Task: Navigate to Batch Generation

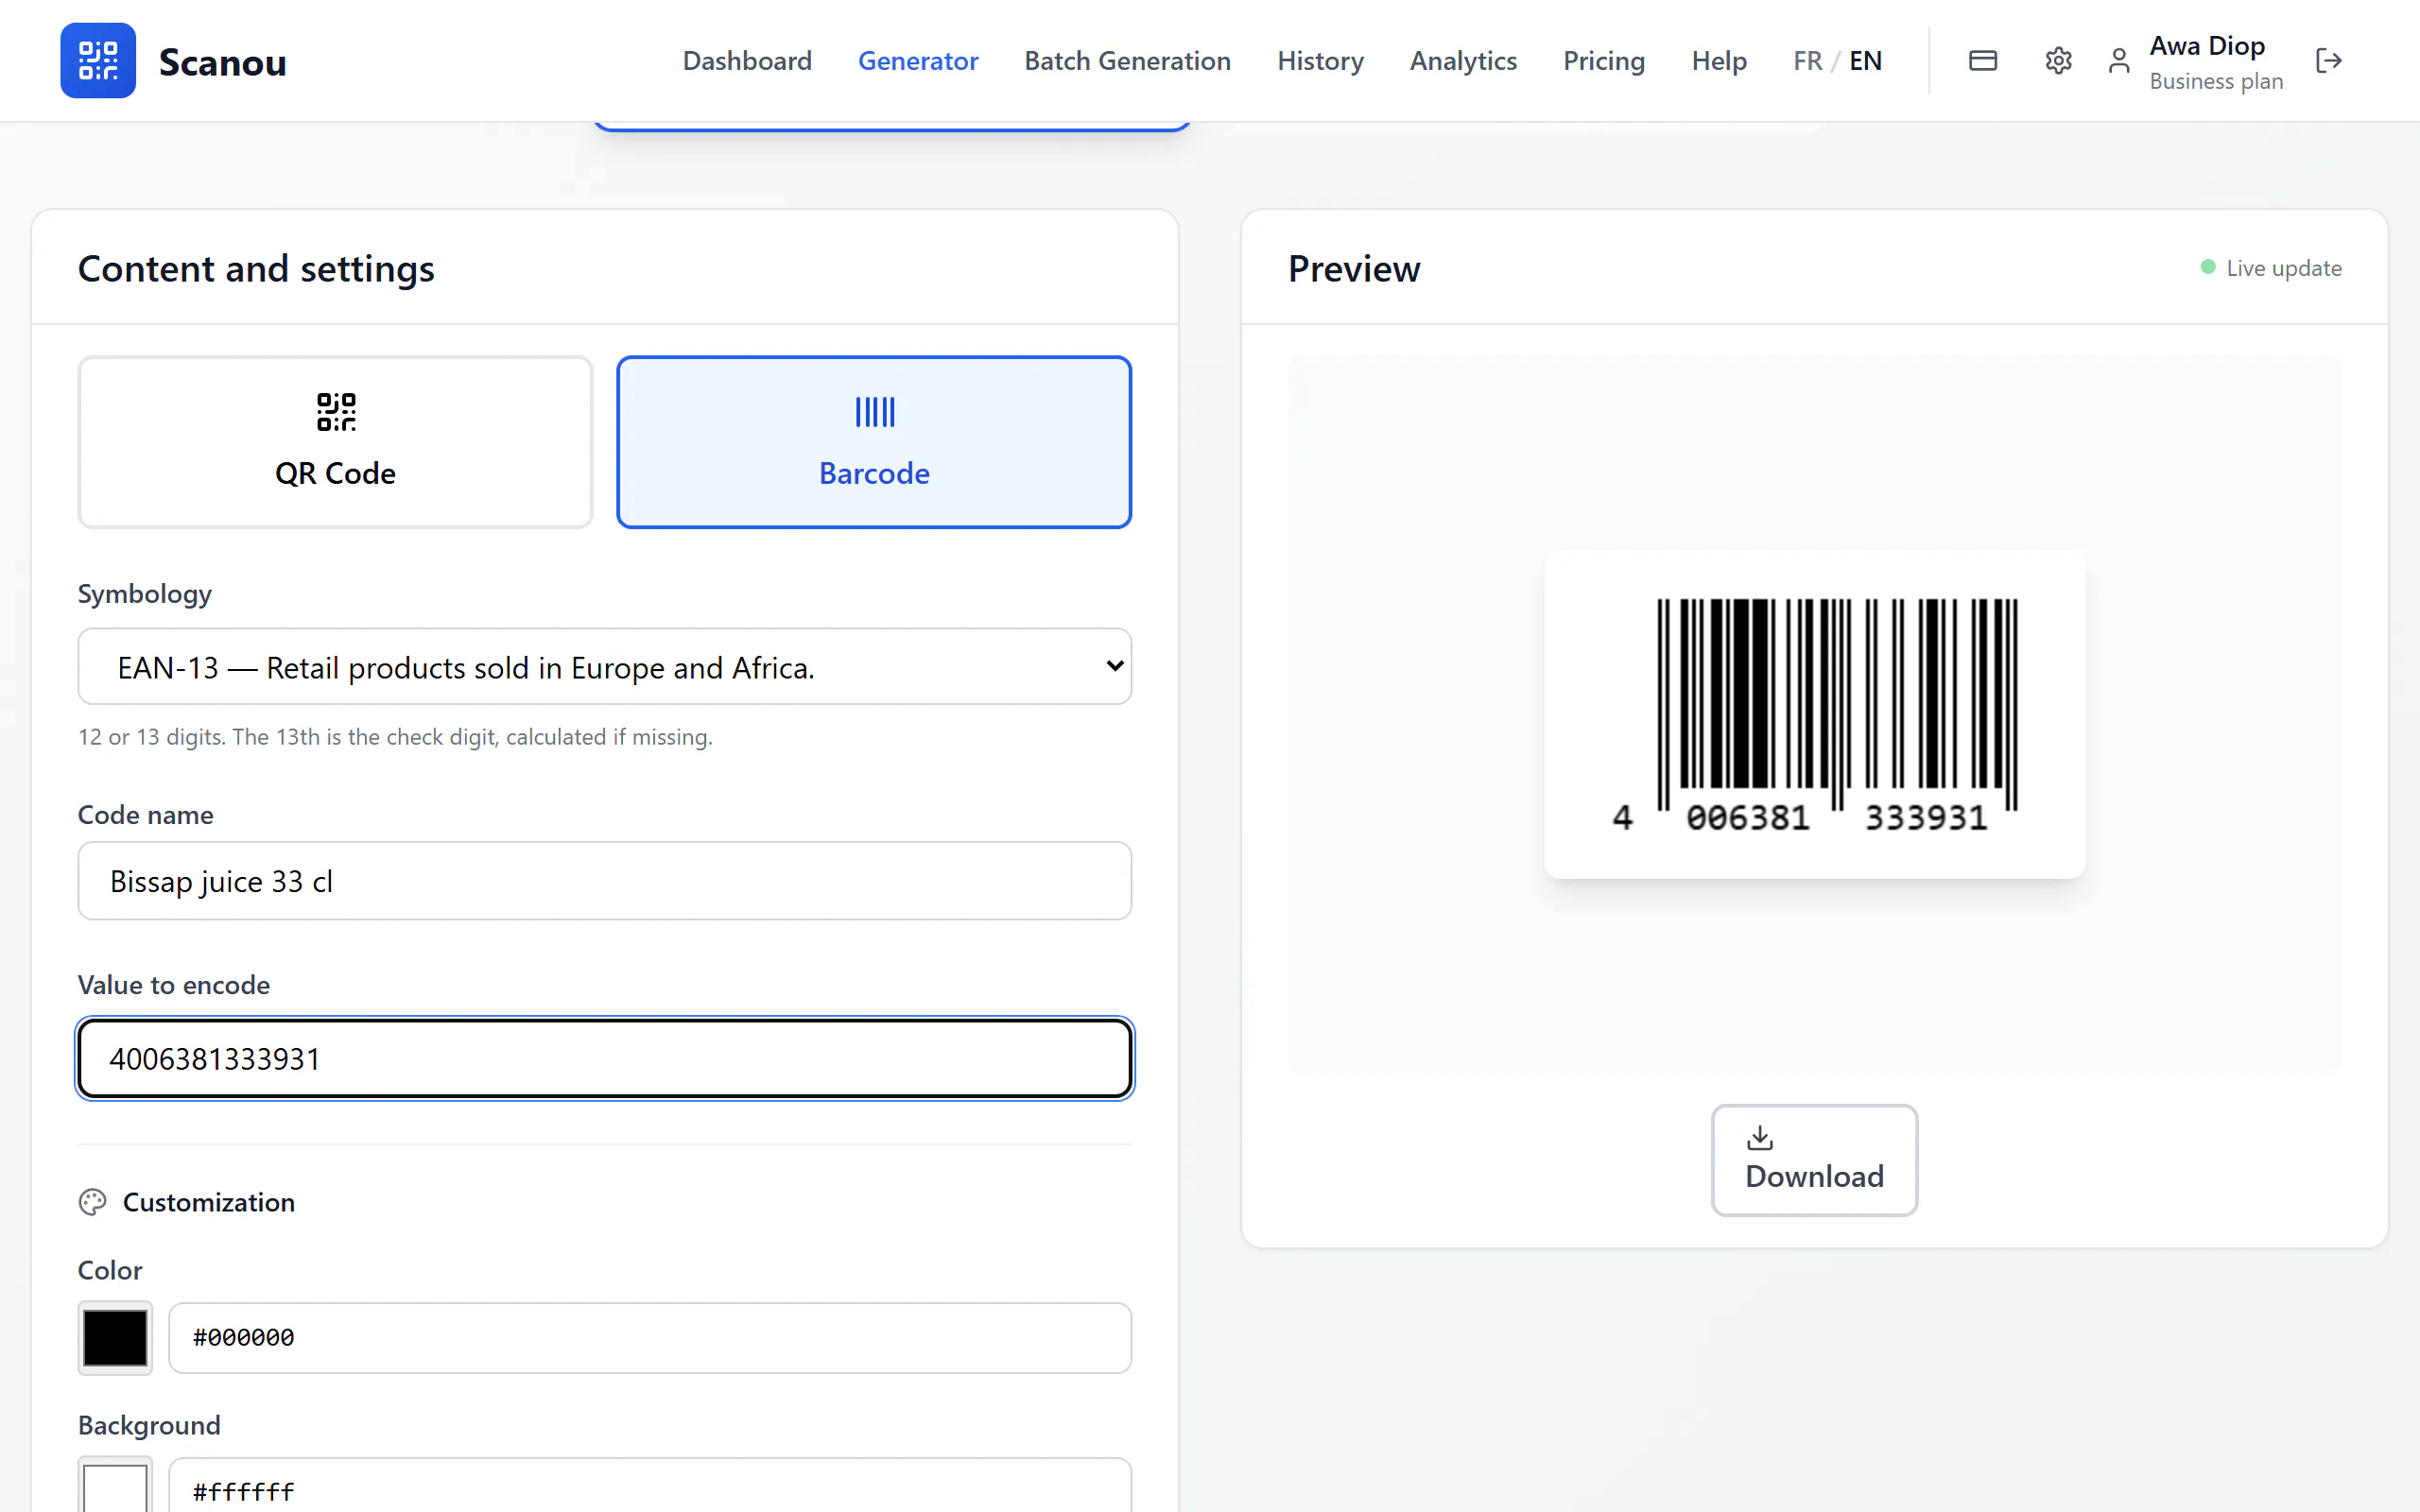Action: click(1127, 61)
